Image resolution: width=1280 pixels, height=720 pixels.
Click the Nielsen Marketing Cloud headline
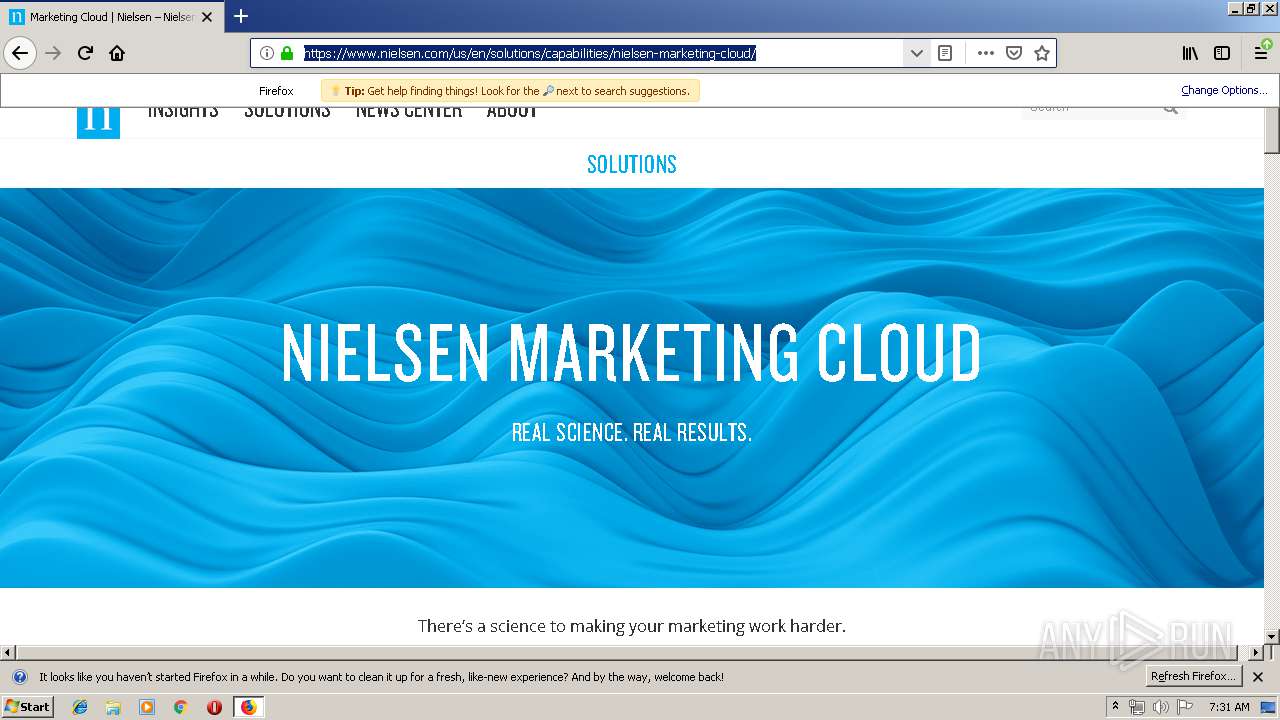point(631,353)
